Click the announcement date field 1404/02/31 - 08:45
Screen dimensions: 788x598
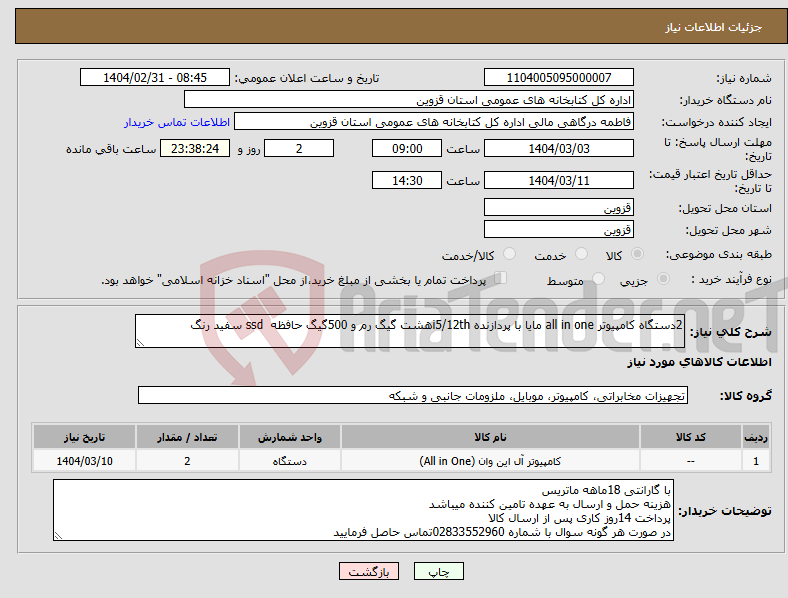pos(155,77)
